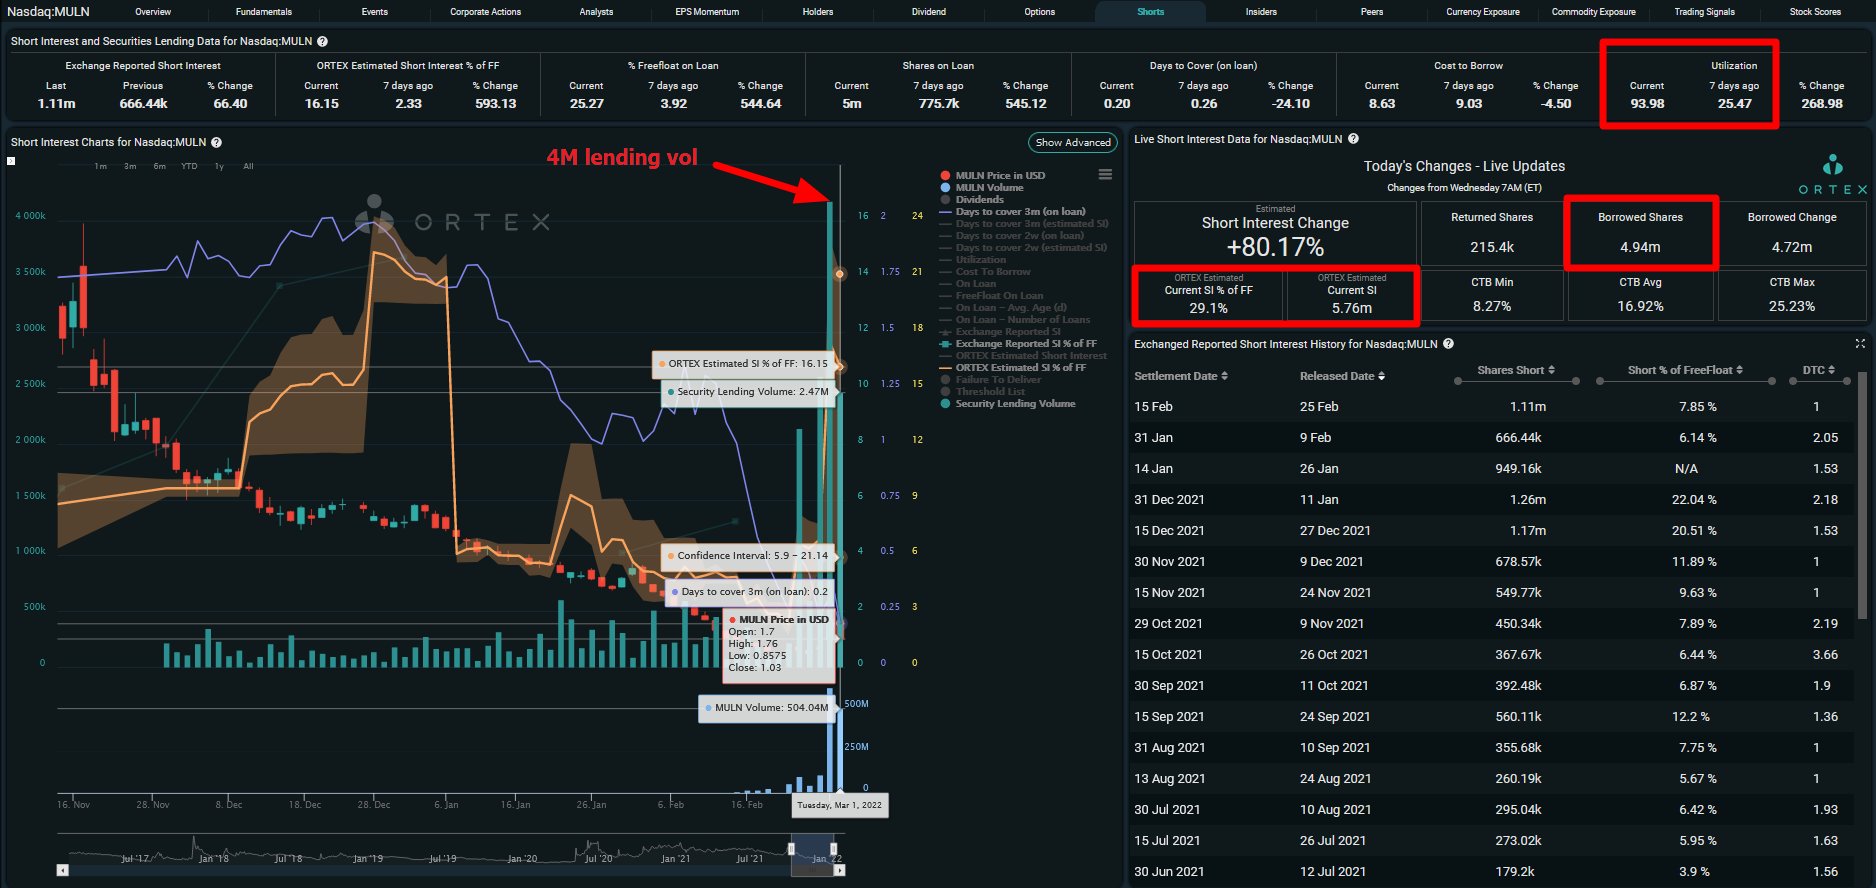1876x888 pixels.
Task: Set chart range to 6m
Action: tap(160, 166)
